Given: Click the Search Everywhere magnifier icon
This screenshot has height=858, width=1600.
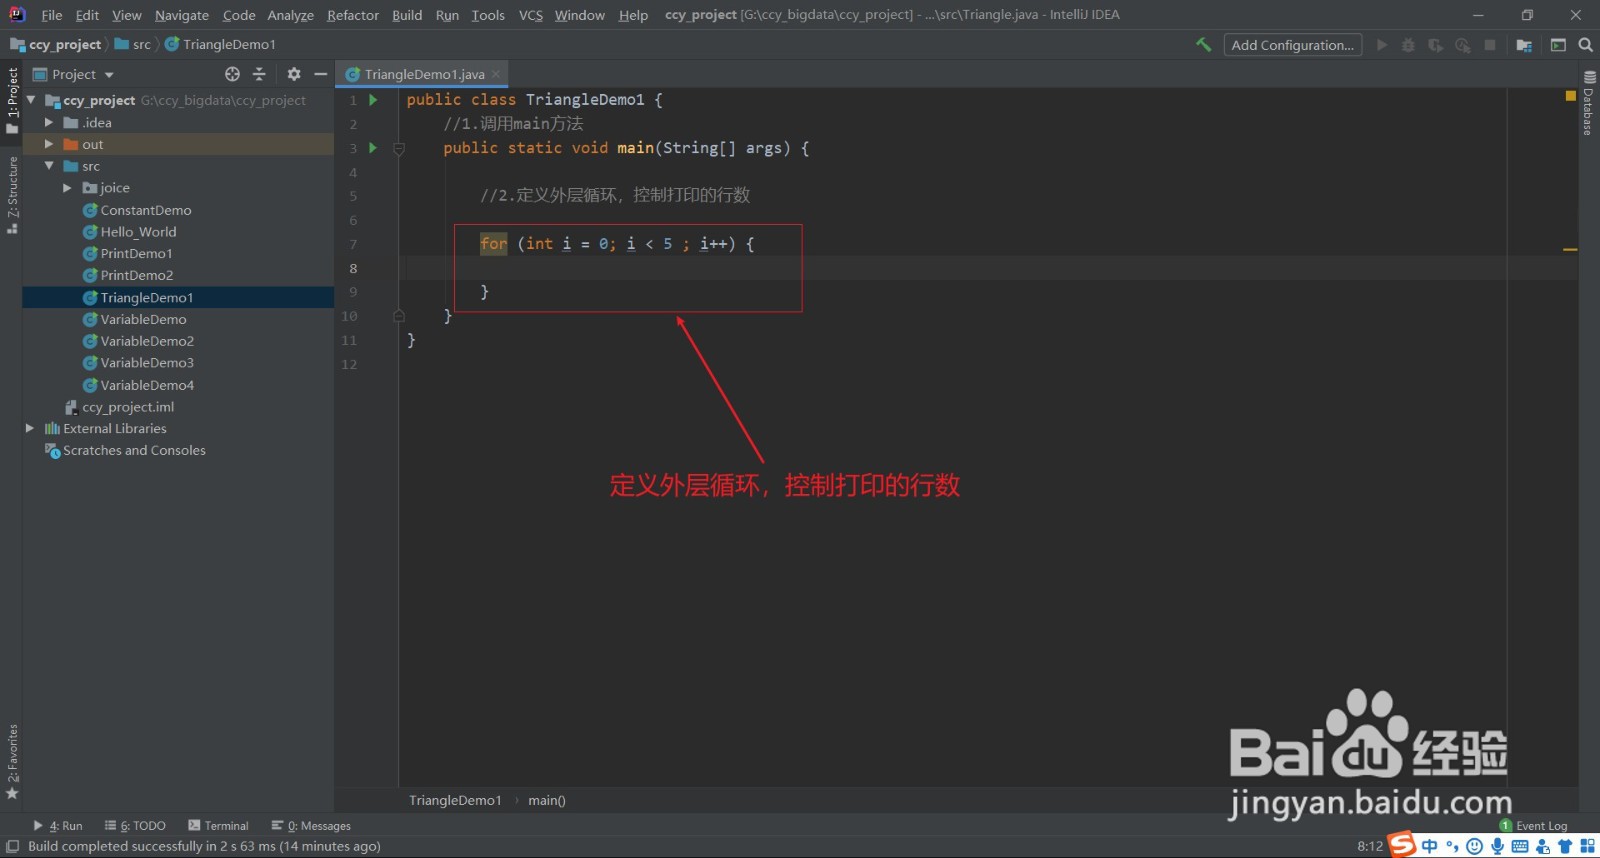Looking at the screenshot, I should click(x=1585, y=45).
